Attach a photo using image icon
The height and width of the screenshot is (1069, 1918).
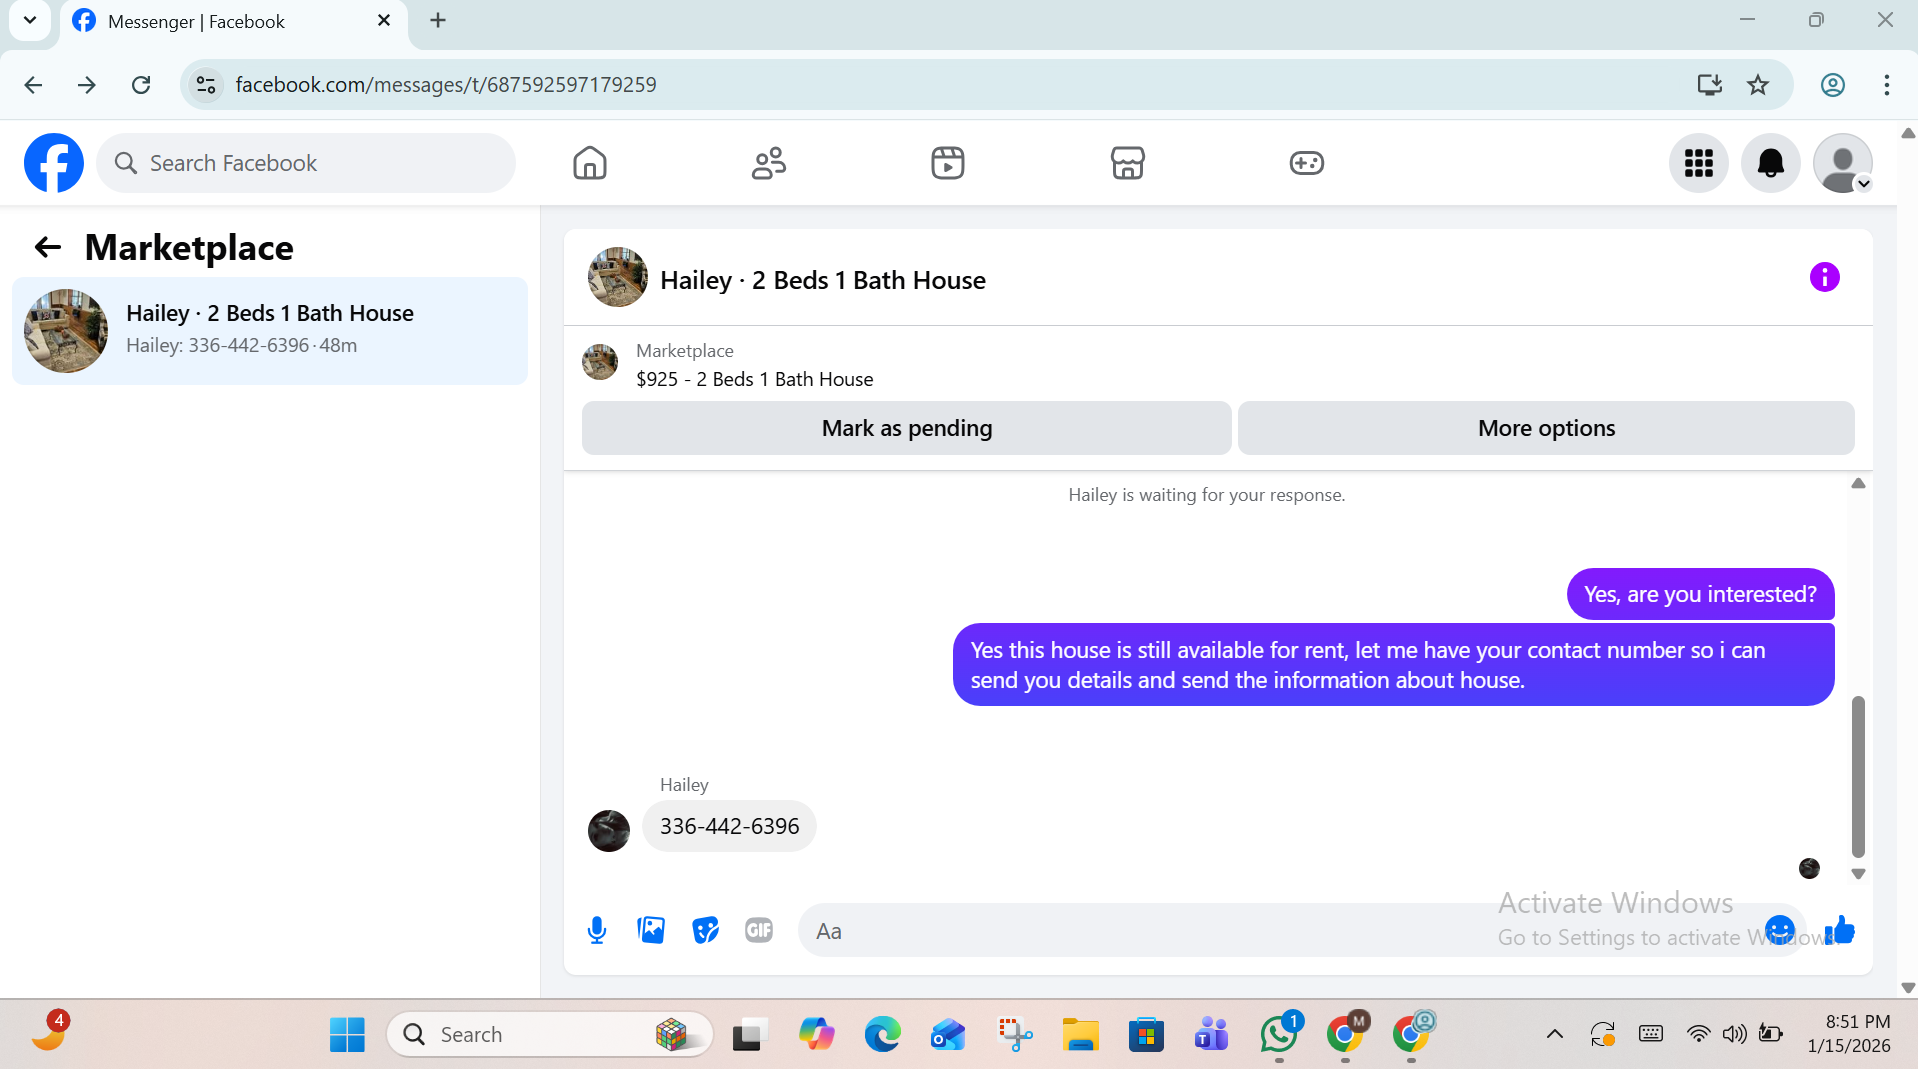[x=651, y=931]
